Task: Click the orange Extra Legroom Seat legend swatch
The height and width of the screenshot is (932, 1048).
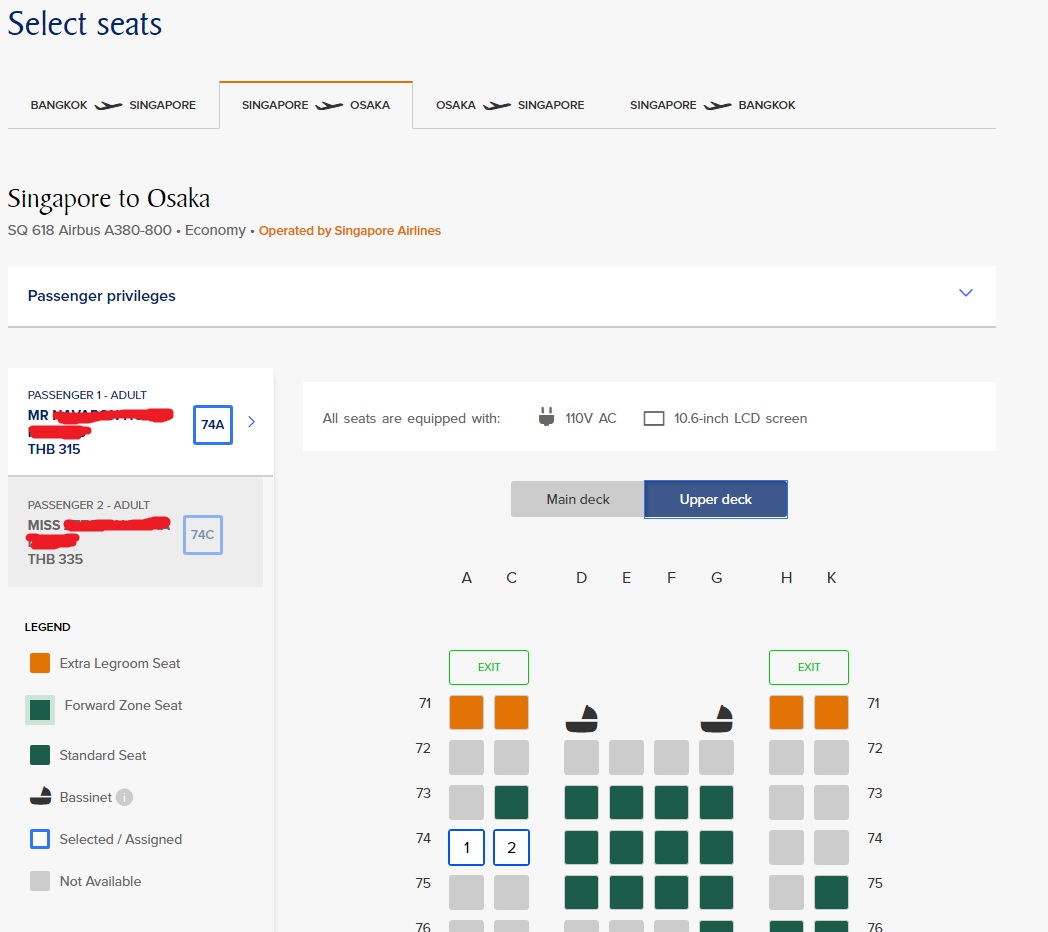Action: click(40, 663)
